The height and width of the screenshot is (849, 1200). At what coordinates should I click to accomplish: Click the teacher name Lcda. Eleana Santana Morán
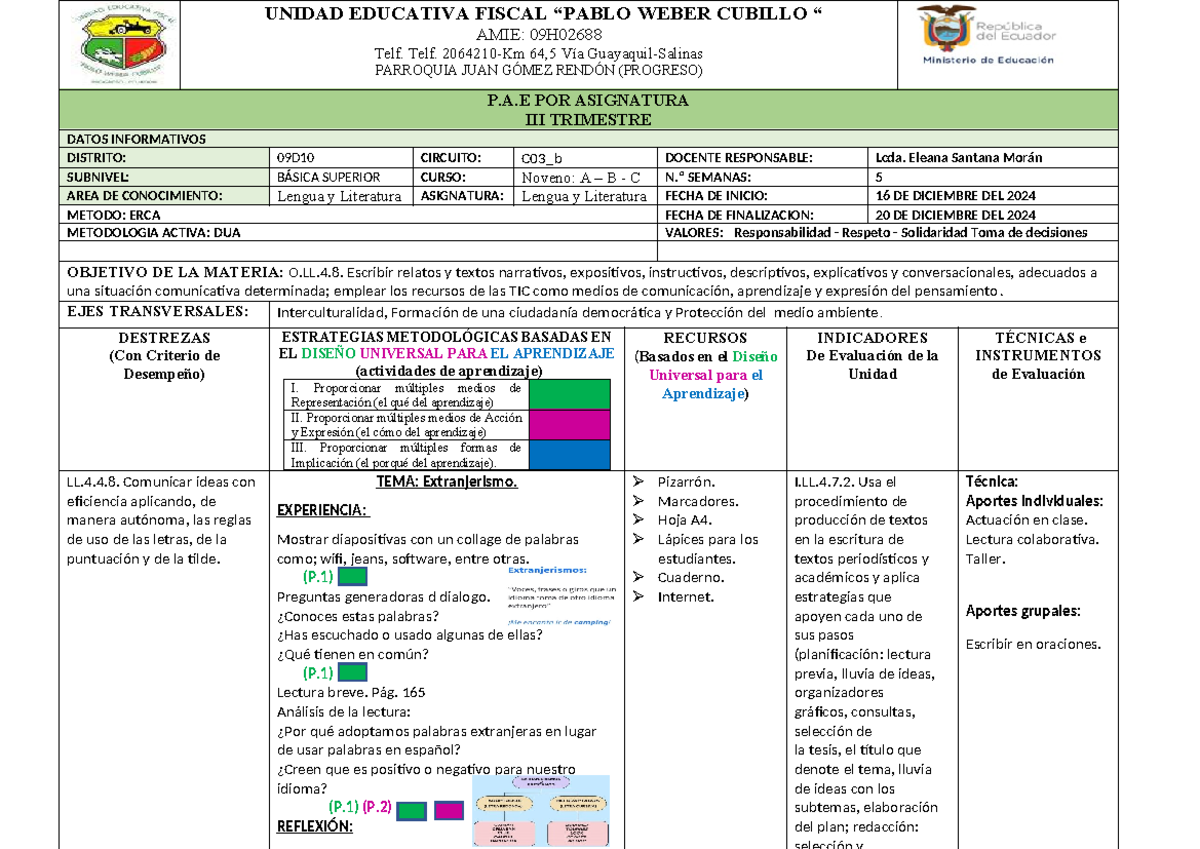pos(958,158)
